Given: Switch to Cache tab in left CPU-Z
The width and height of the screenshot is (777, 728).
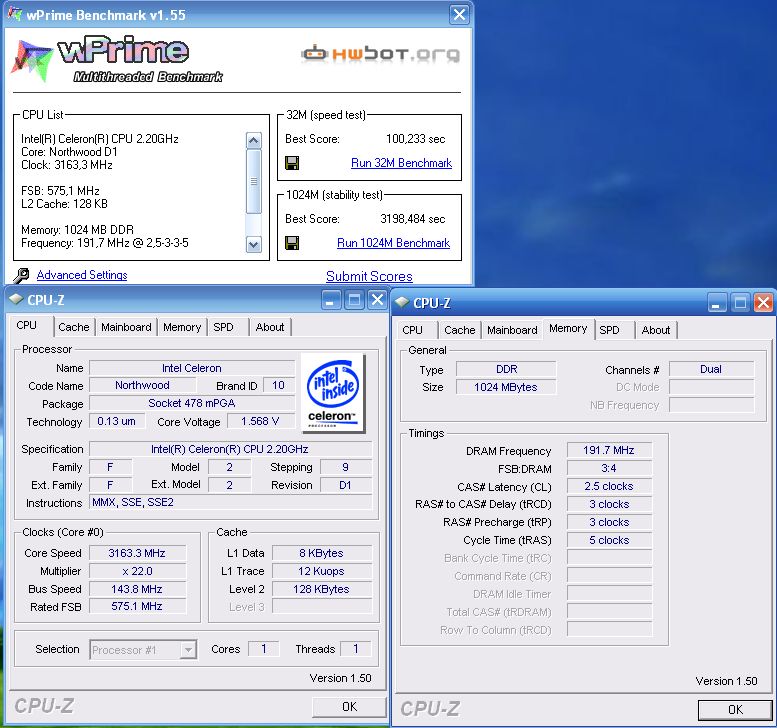Looking at the screenshot, I should [x=74, y=327].
